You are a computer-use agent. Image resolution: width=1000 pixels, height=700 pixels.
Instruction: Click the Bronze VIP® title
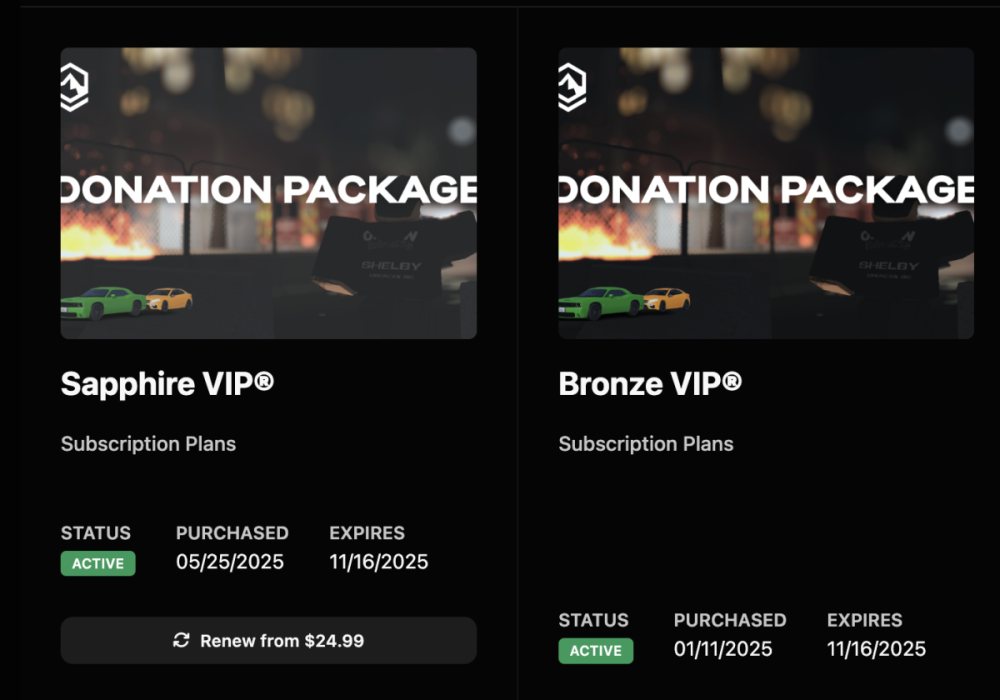[650, 384]
